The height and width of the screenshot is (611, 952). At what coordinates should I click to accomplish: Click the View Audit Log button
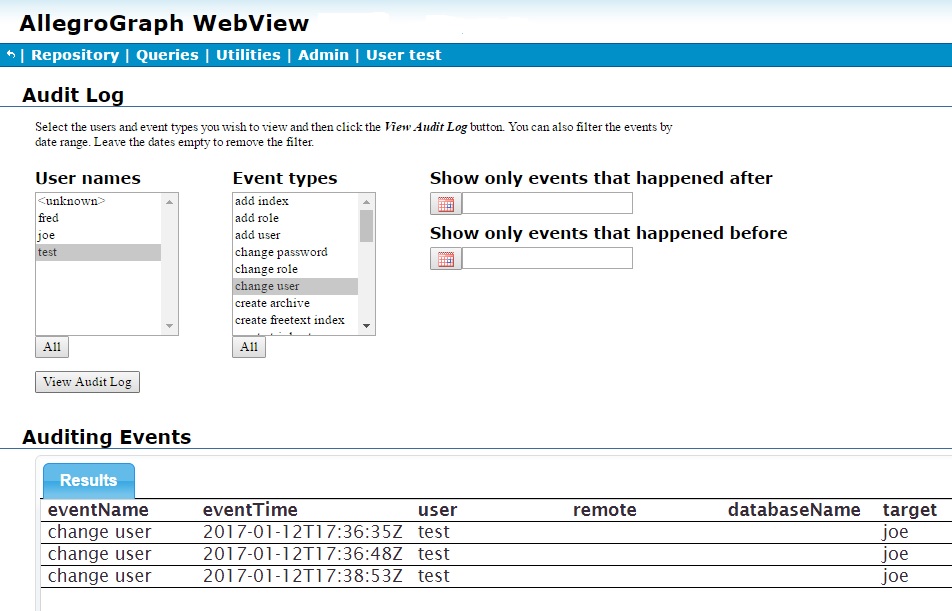click(87, 382)
